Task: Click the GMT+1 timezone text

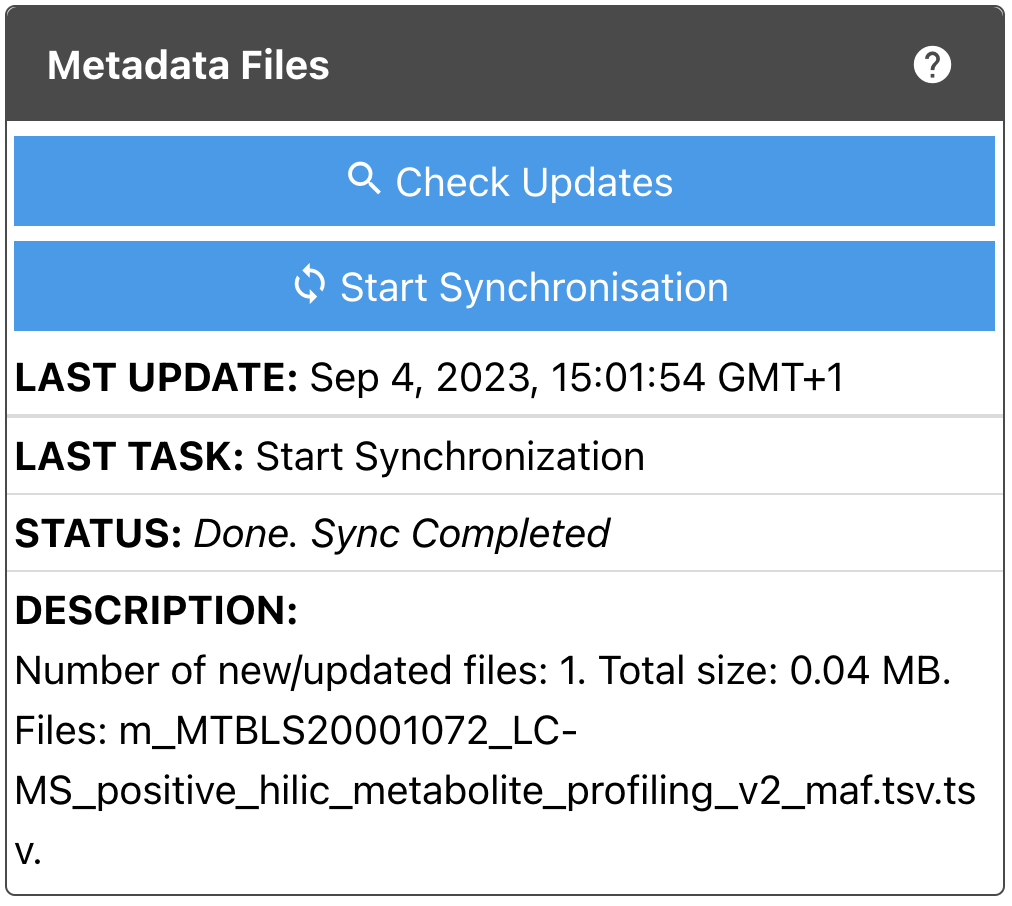Action: click(x=780, y=378)
